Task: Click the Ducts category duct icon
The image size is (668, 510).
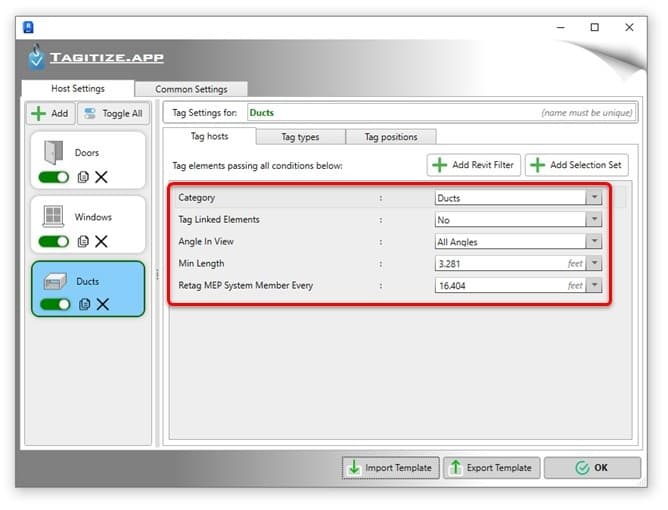Action: 55,281
